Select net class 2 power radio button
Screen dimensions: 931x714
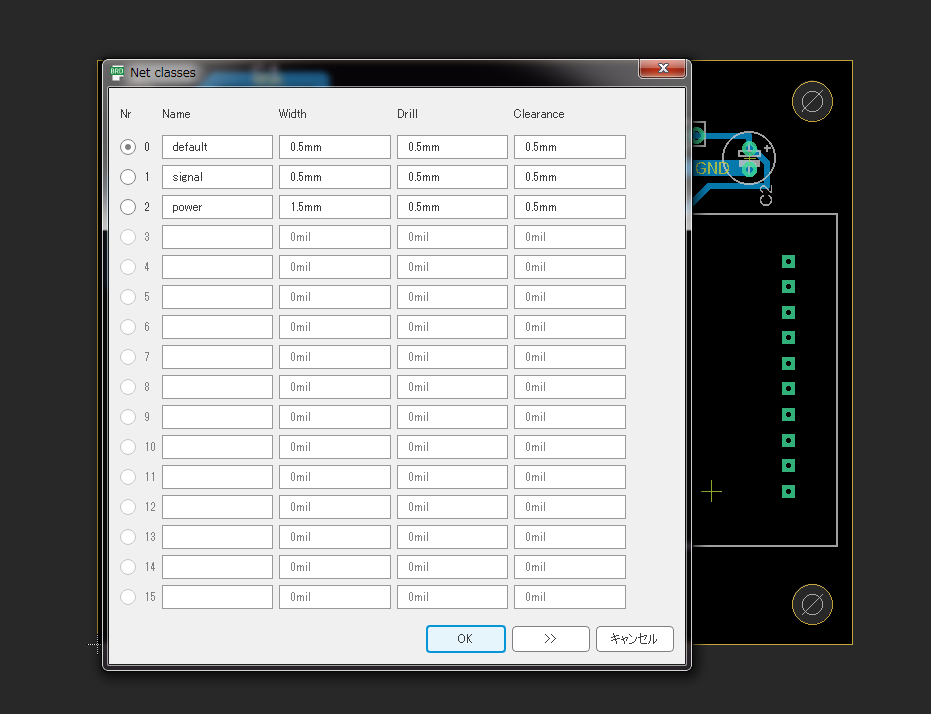[128, 207]
